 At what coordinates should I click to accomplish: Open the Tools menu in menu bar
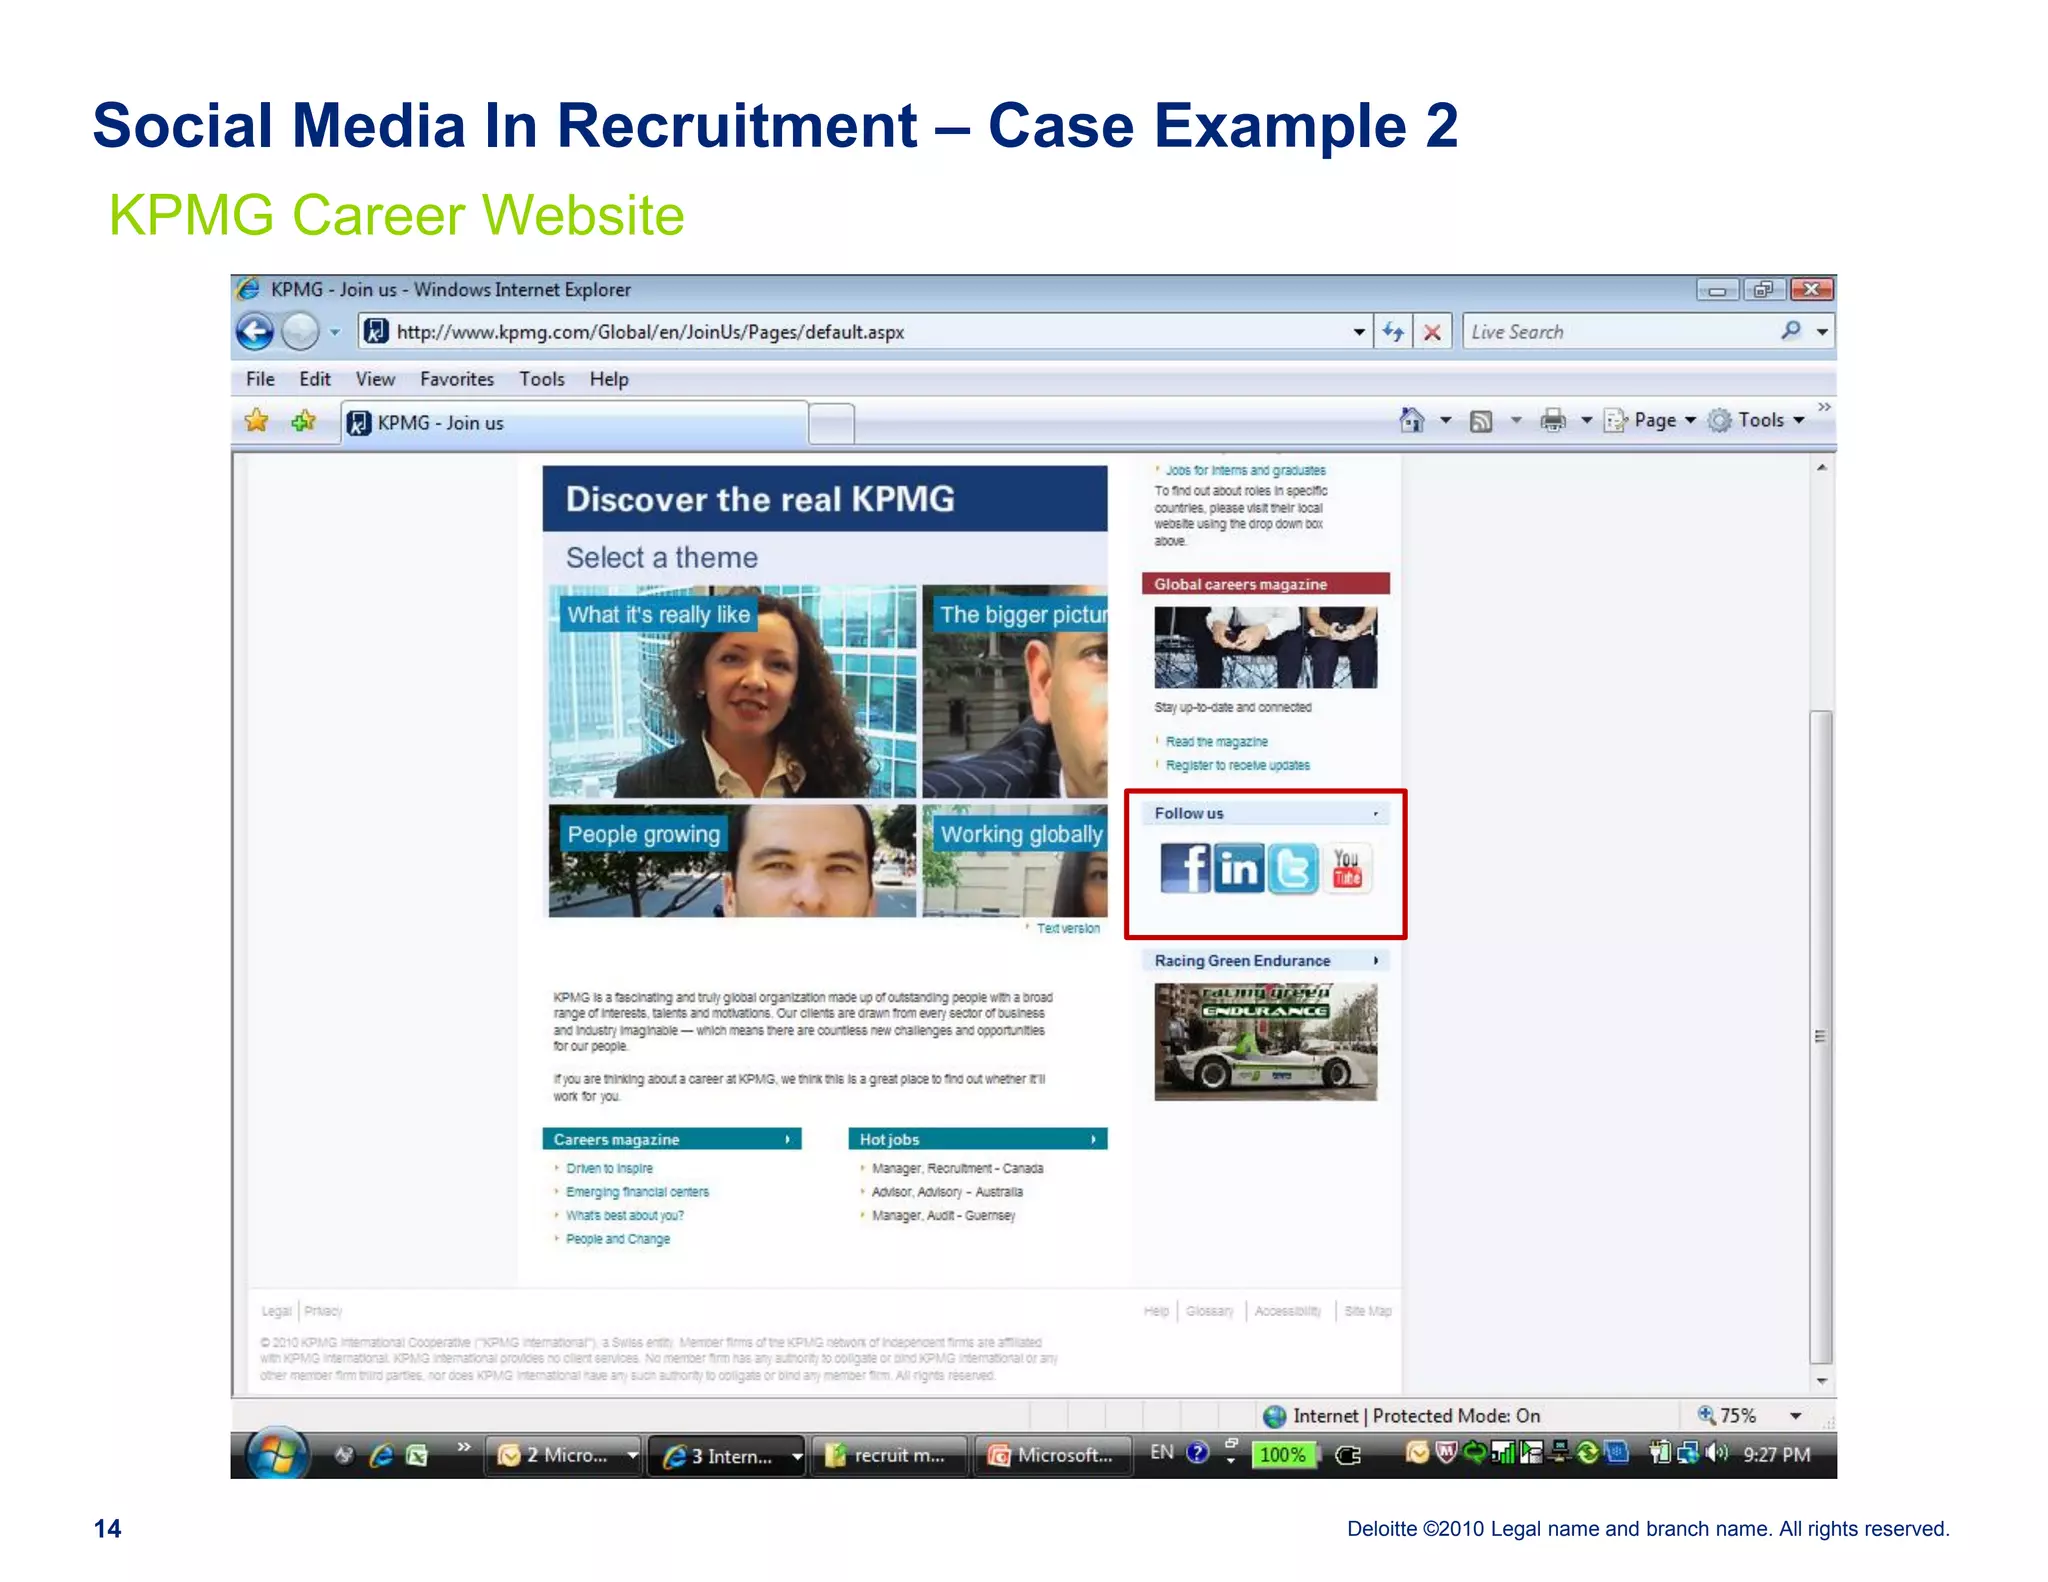(542, 379)
